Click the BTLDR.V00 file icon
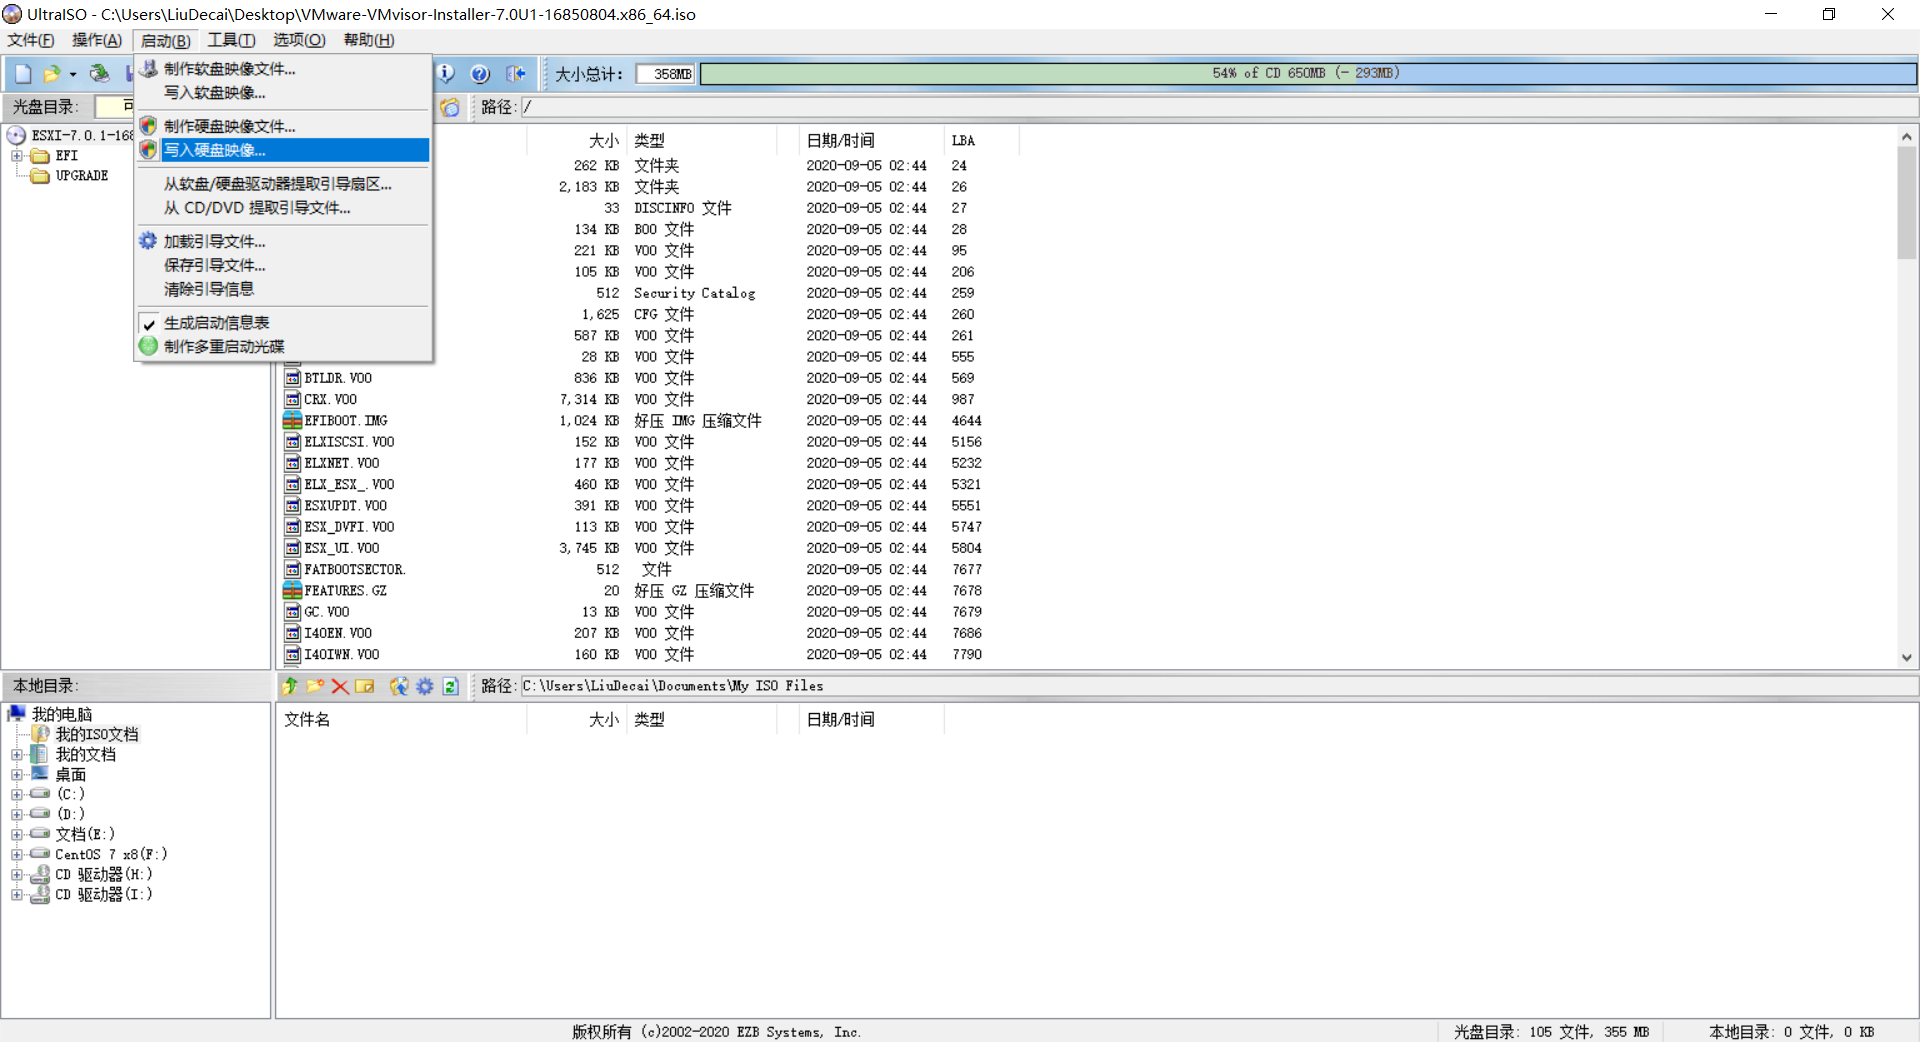 pos(292,378)
